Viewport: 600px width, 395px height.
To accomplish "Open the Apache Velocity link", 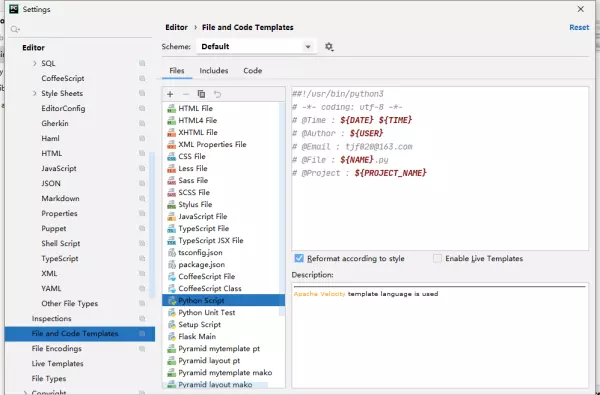I will tap(320, 294).
